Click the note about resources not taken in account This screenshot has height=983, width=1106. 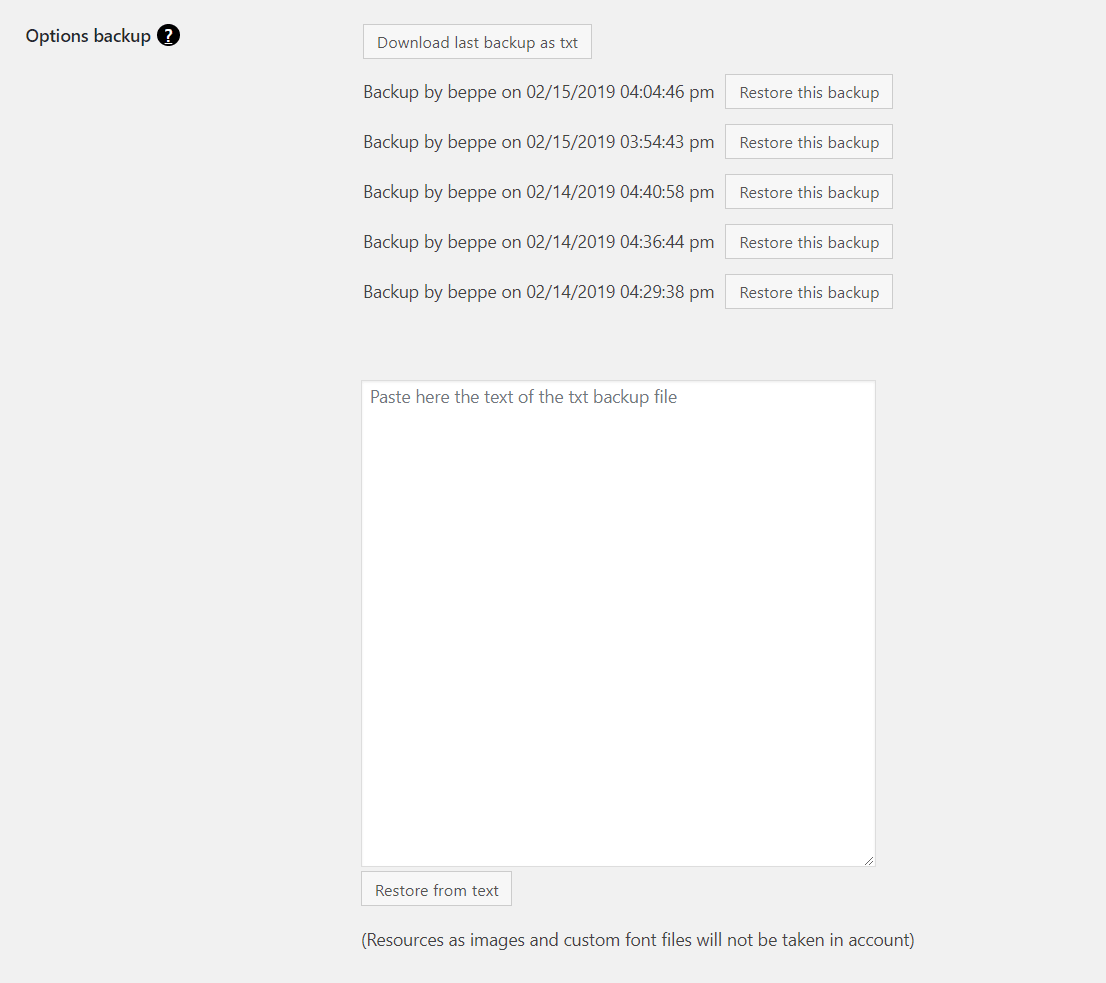click(x=638, y=940)
